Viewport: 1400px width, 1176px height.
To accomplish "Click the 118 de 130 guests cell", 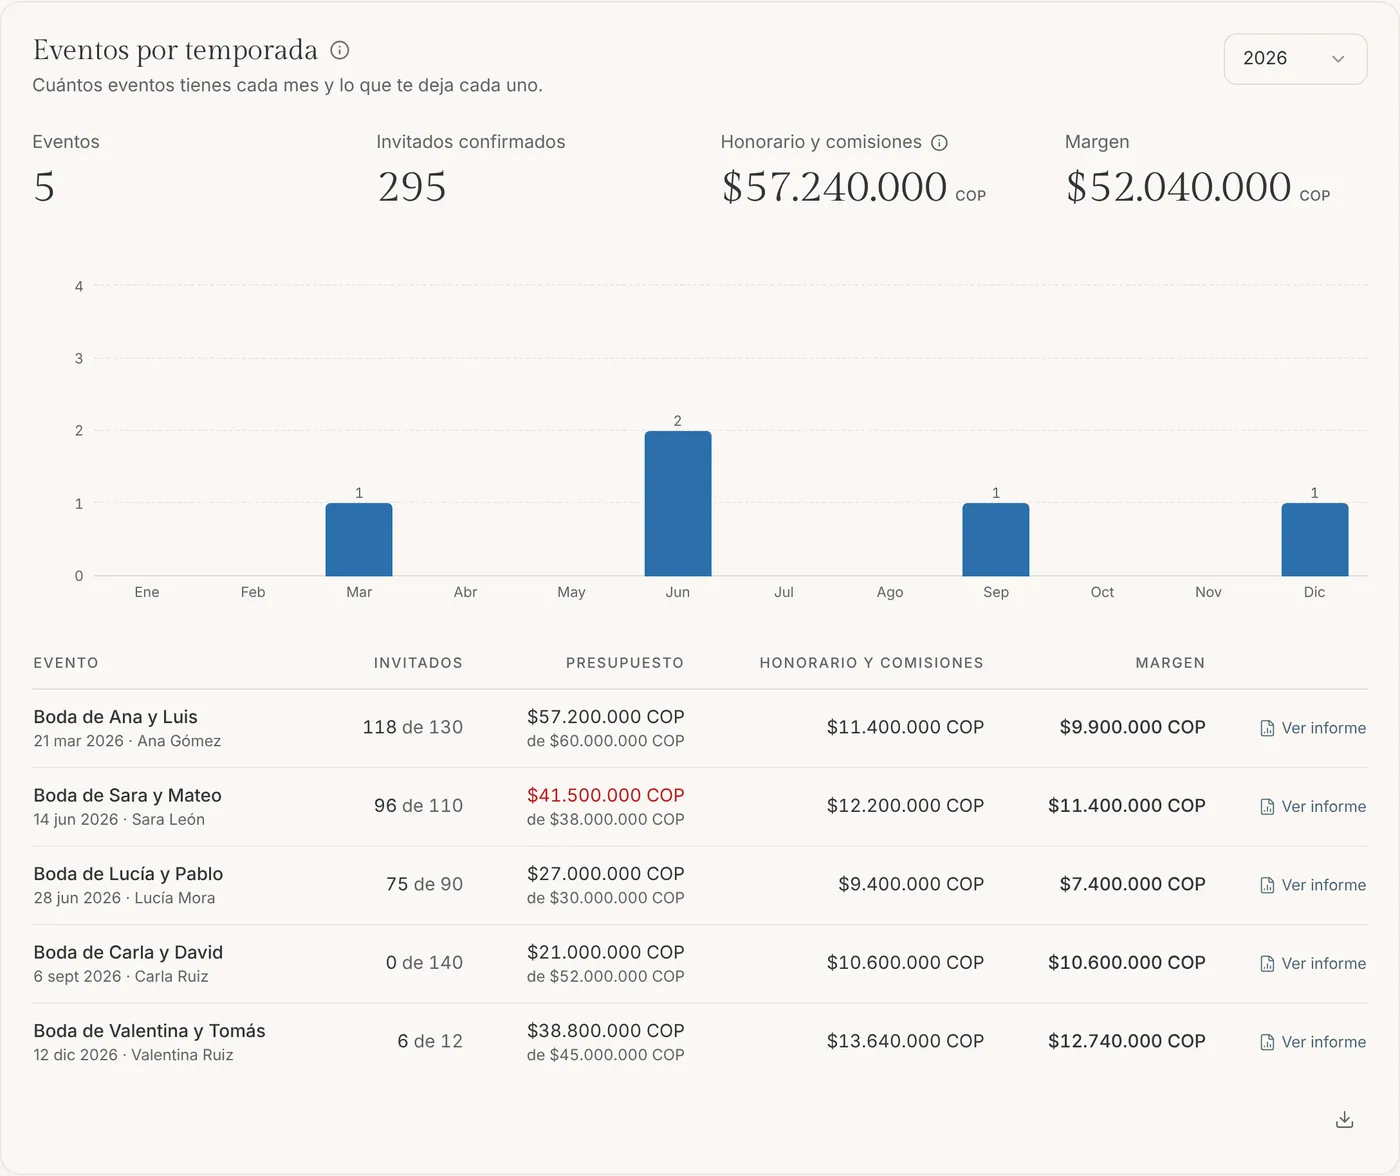I will [413, 728].
